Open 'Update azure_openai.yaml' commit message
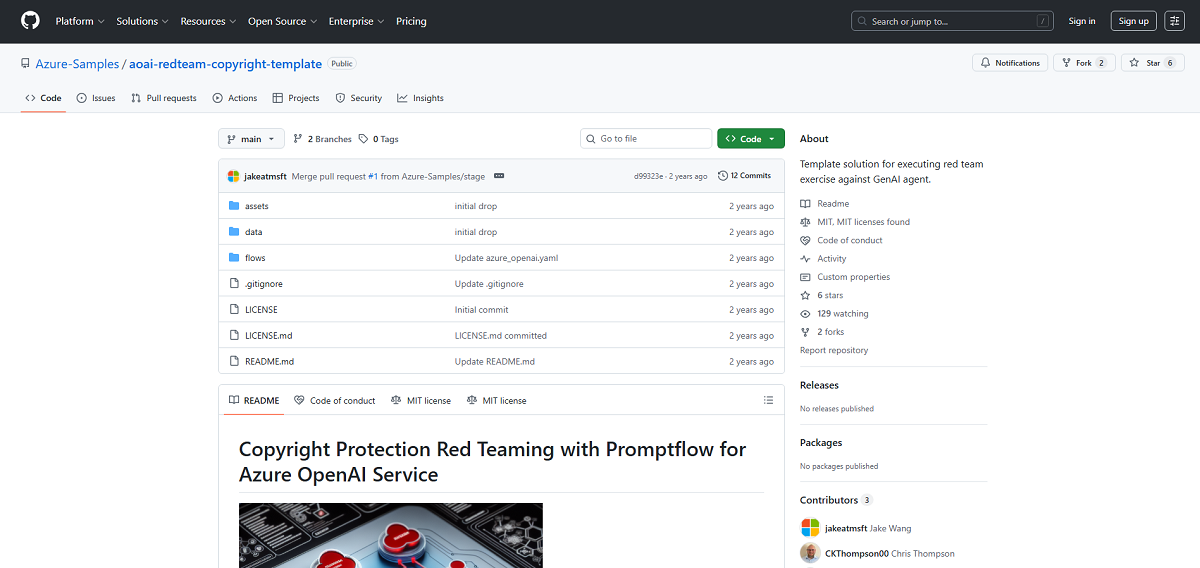 click(506, 258)
